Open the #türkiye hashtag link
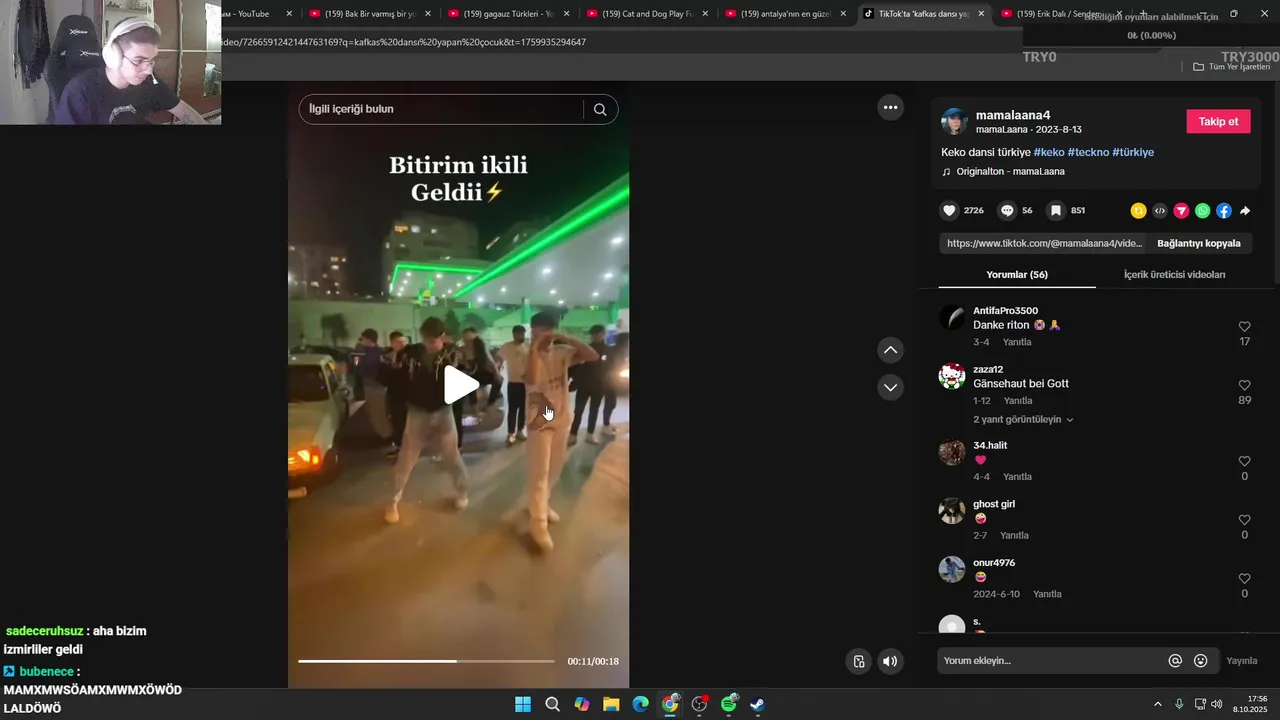This screenshot has width=1280, height=720. tap(1133, 152)
